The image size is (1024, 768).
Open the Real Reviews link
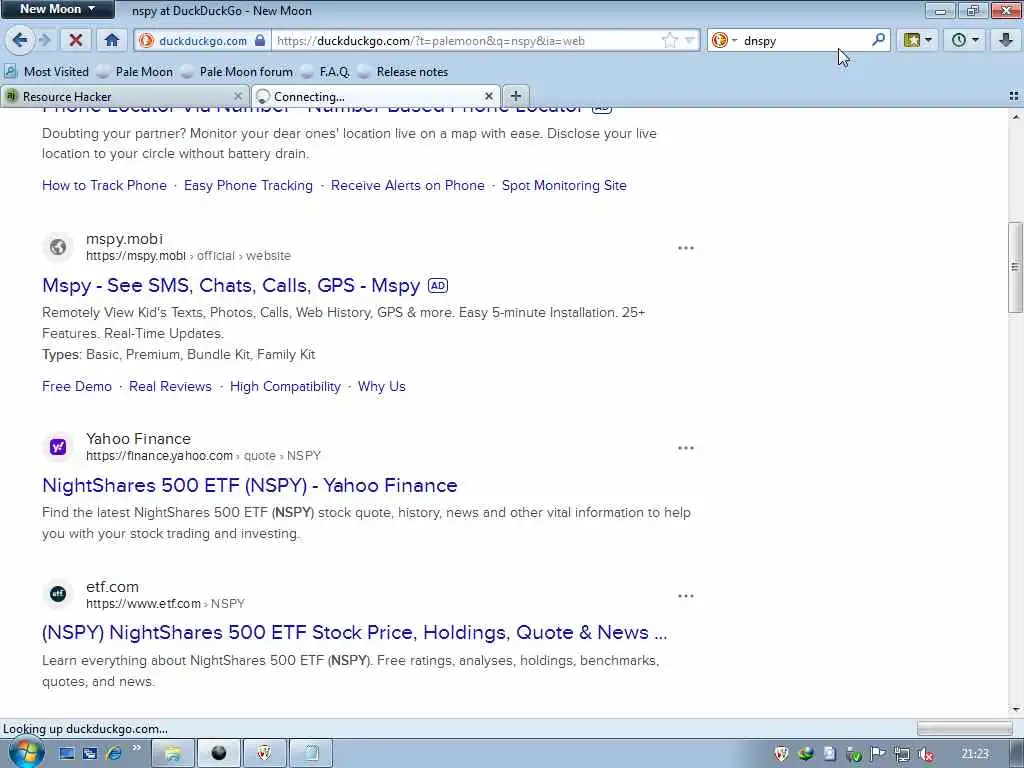pos(170,387)
